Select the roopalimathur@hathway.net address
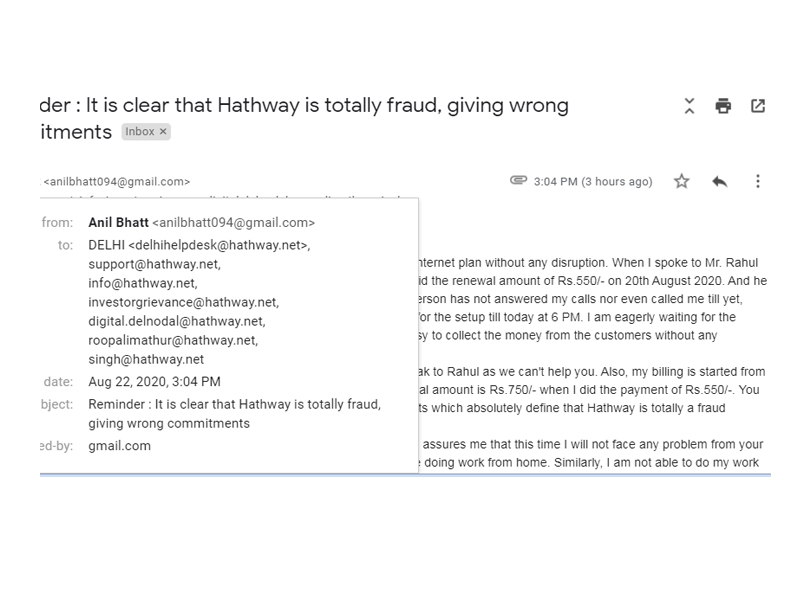 pyautogui.click(x=172, y=340)
